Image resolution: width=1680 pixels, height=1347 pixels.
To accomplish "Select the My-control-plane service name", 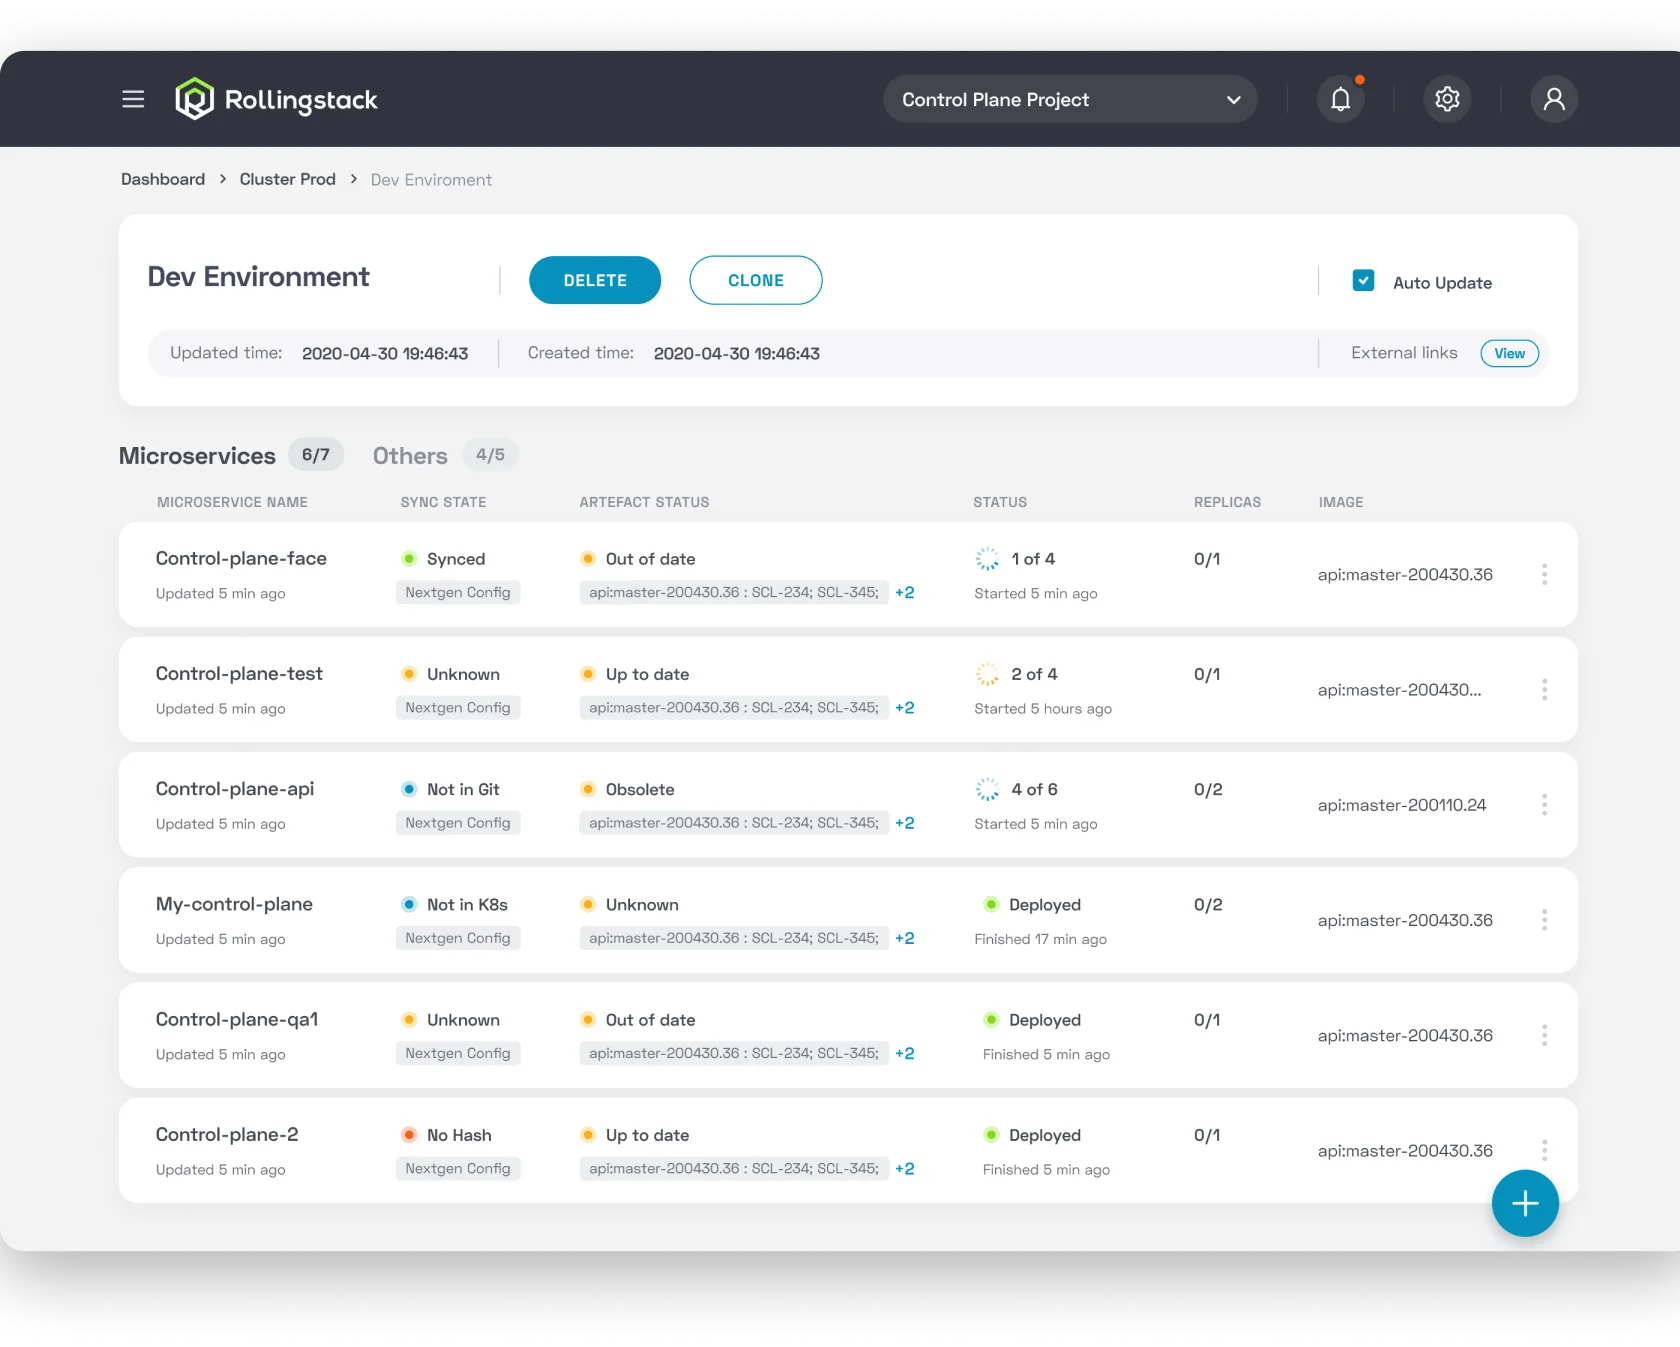I will tap(234, 904).
